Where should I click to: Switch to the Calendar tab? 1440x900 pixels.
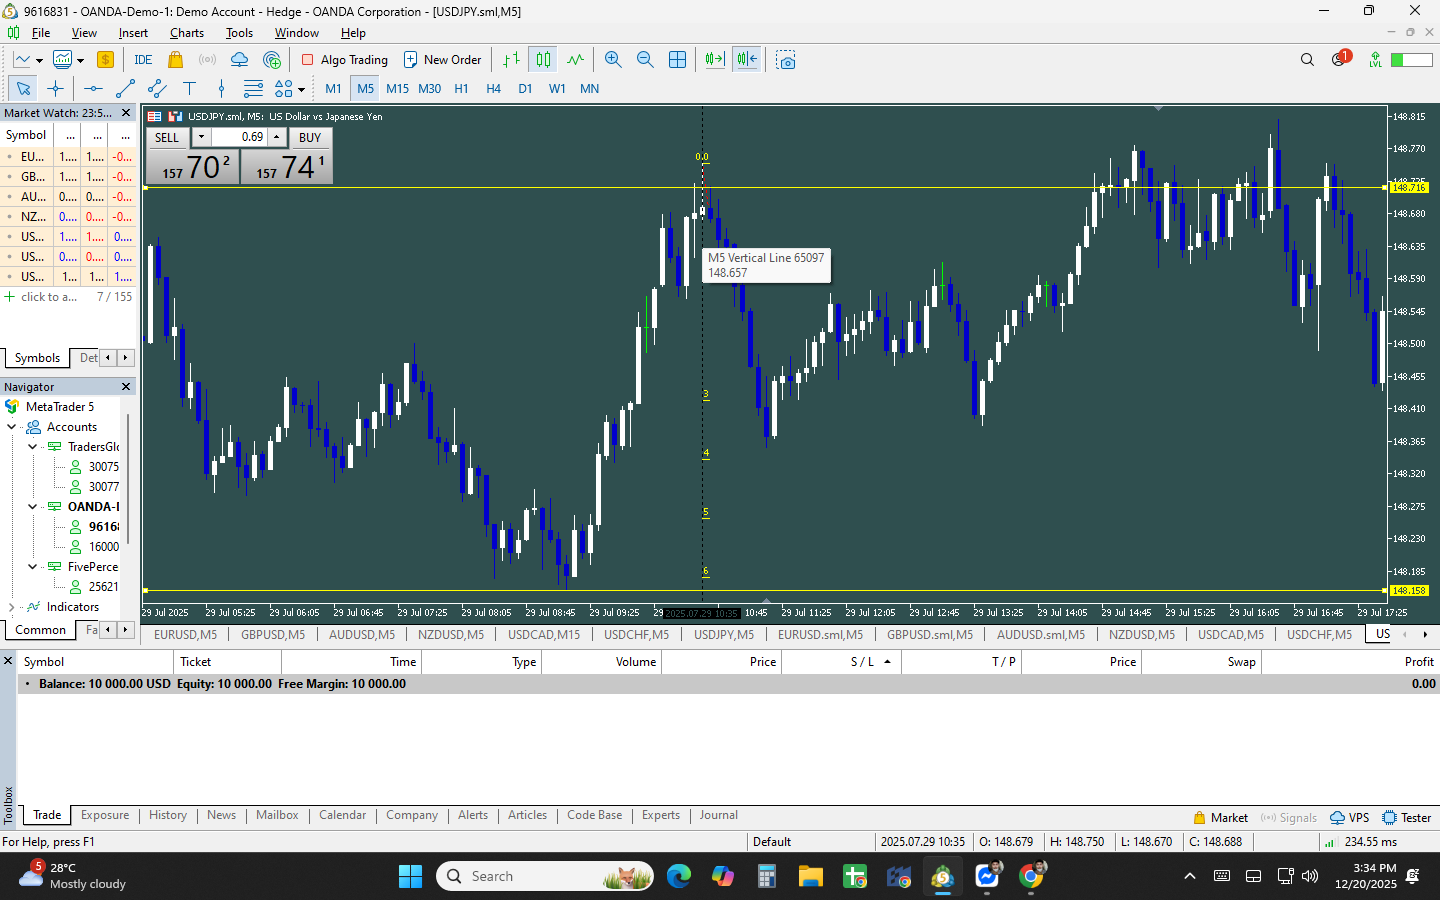point(342,815)
